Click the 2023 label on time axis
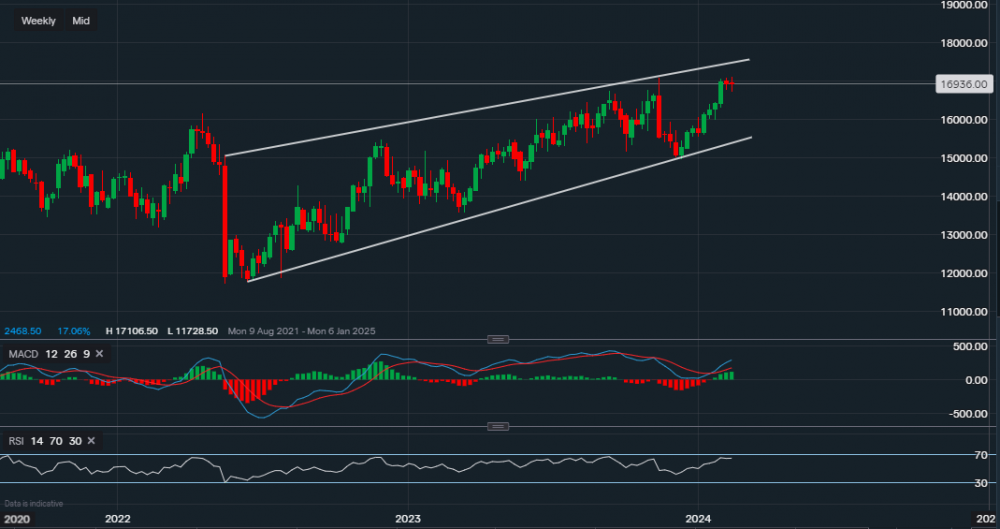The width and height of the screenshot is (1000, 529). click(407, 518)
